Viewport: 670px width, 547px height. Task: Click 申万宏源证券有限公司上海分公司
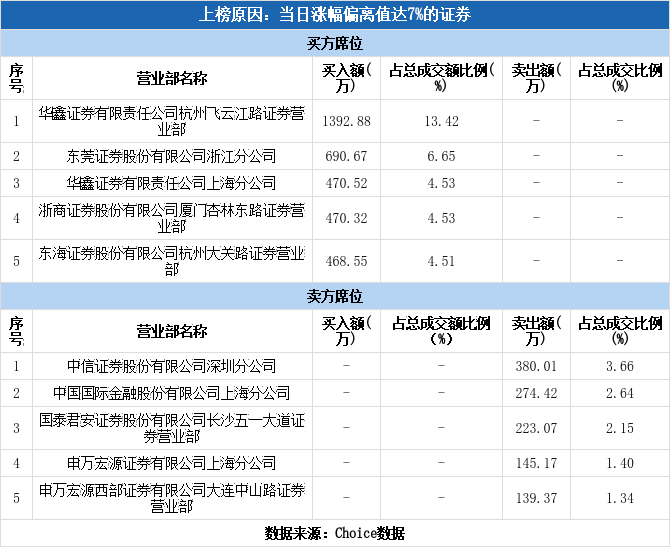point(172,463)
